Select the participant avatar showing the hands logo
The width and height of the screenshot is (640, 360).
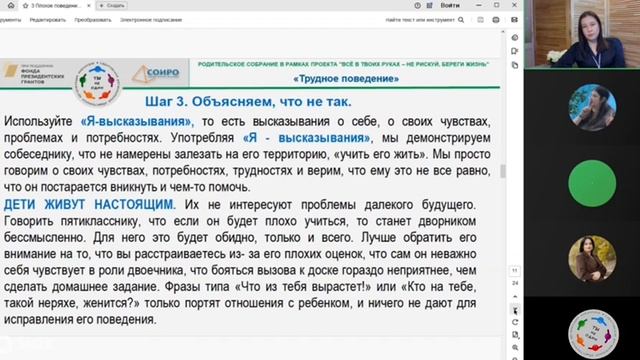coord(593,334)
